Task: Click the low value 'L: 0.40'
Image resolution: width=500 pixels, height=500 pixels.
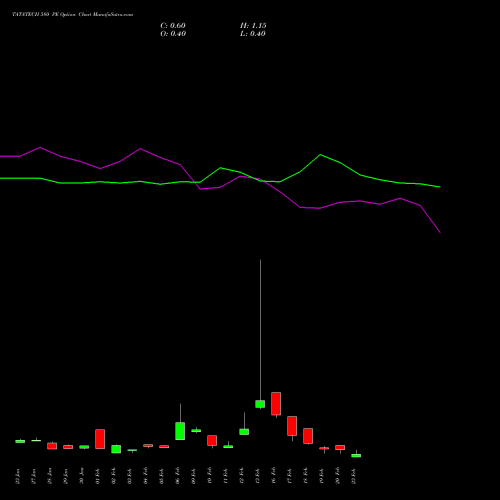Action: click(x=253, y=34)
